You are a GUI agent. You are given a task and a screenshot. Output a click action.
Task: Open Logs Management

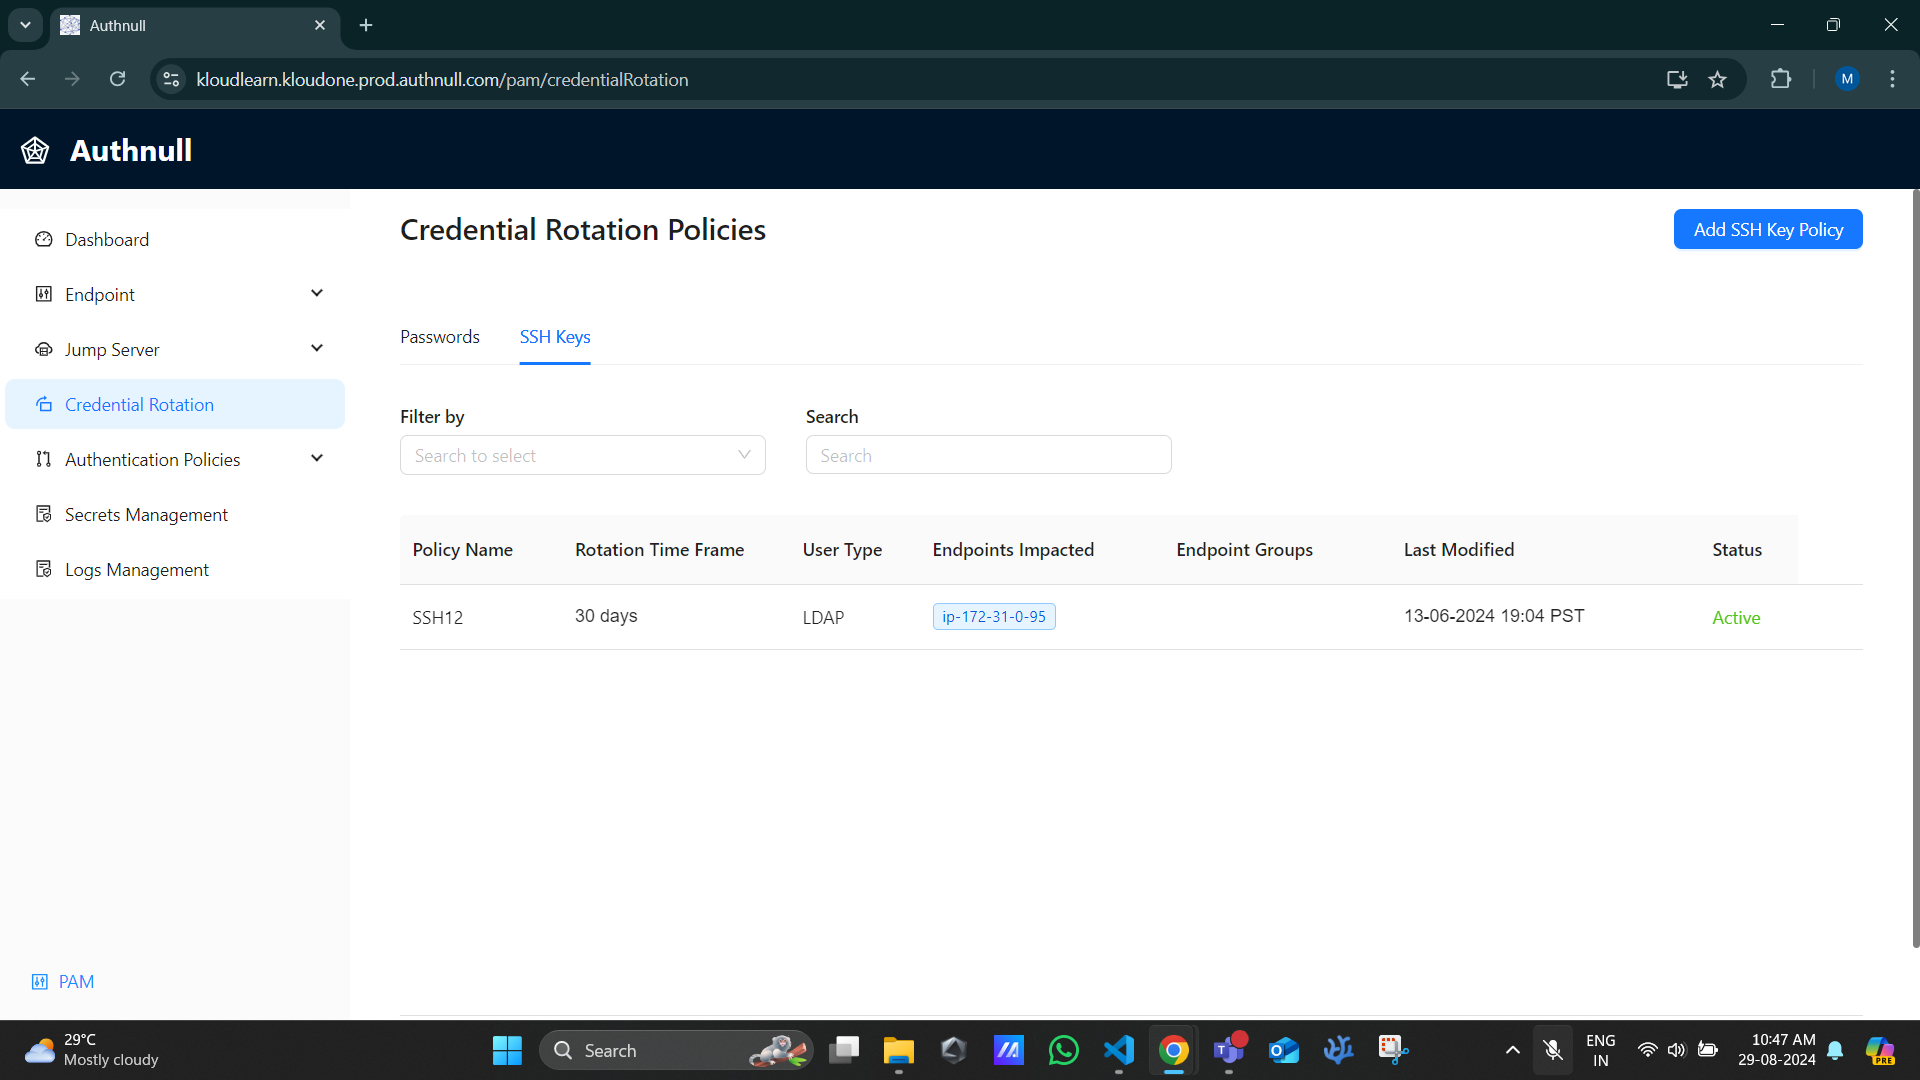pos(137,569)
